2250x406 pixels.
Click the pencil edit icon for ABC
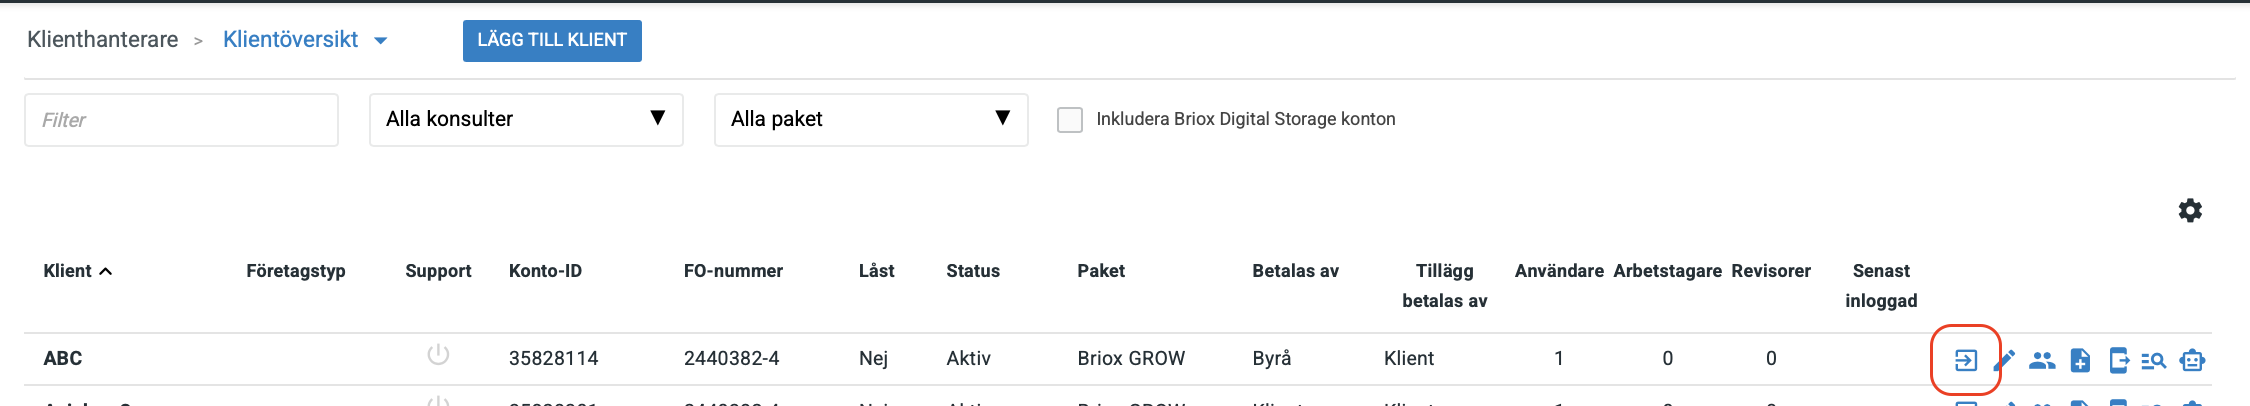click(x=2004, y=360)
